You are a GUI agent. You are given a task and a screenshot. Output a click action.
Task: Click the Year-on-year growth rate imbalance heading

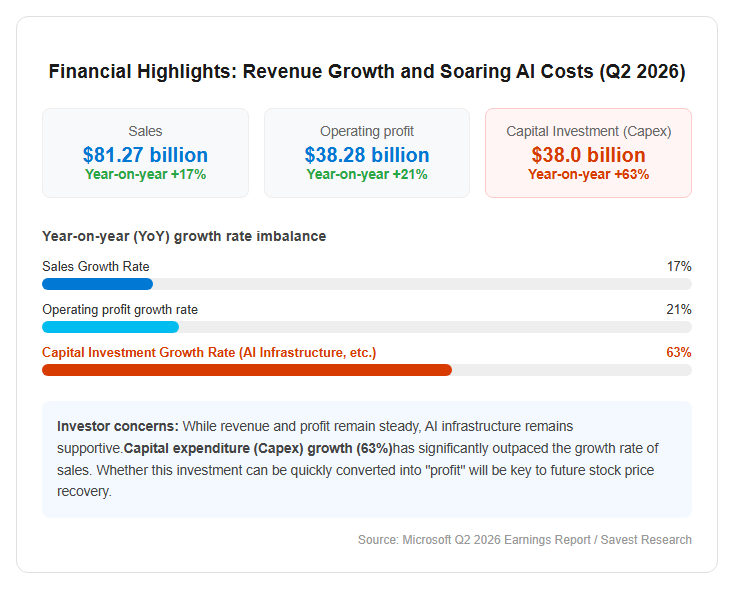click(x=184, y=236)
